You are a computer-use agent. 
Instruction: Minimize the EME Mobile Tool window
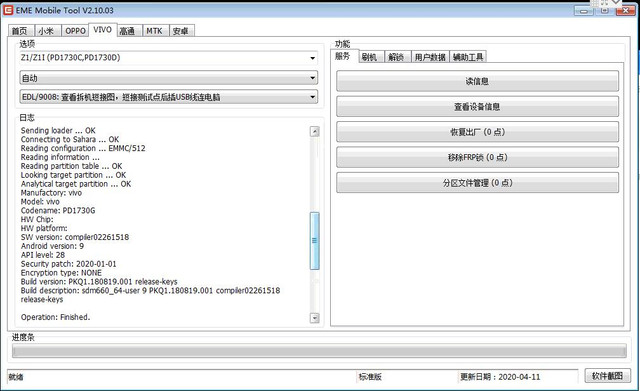584,11
